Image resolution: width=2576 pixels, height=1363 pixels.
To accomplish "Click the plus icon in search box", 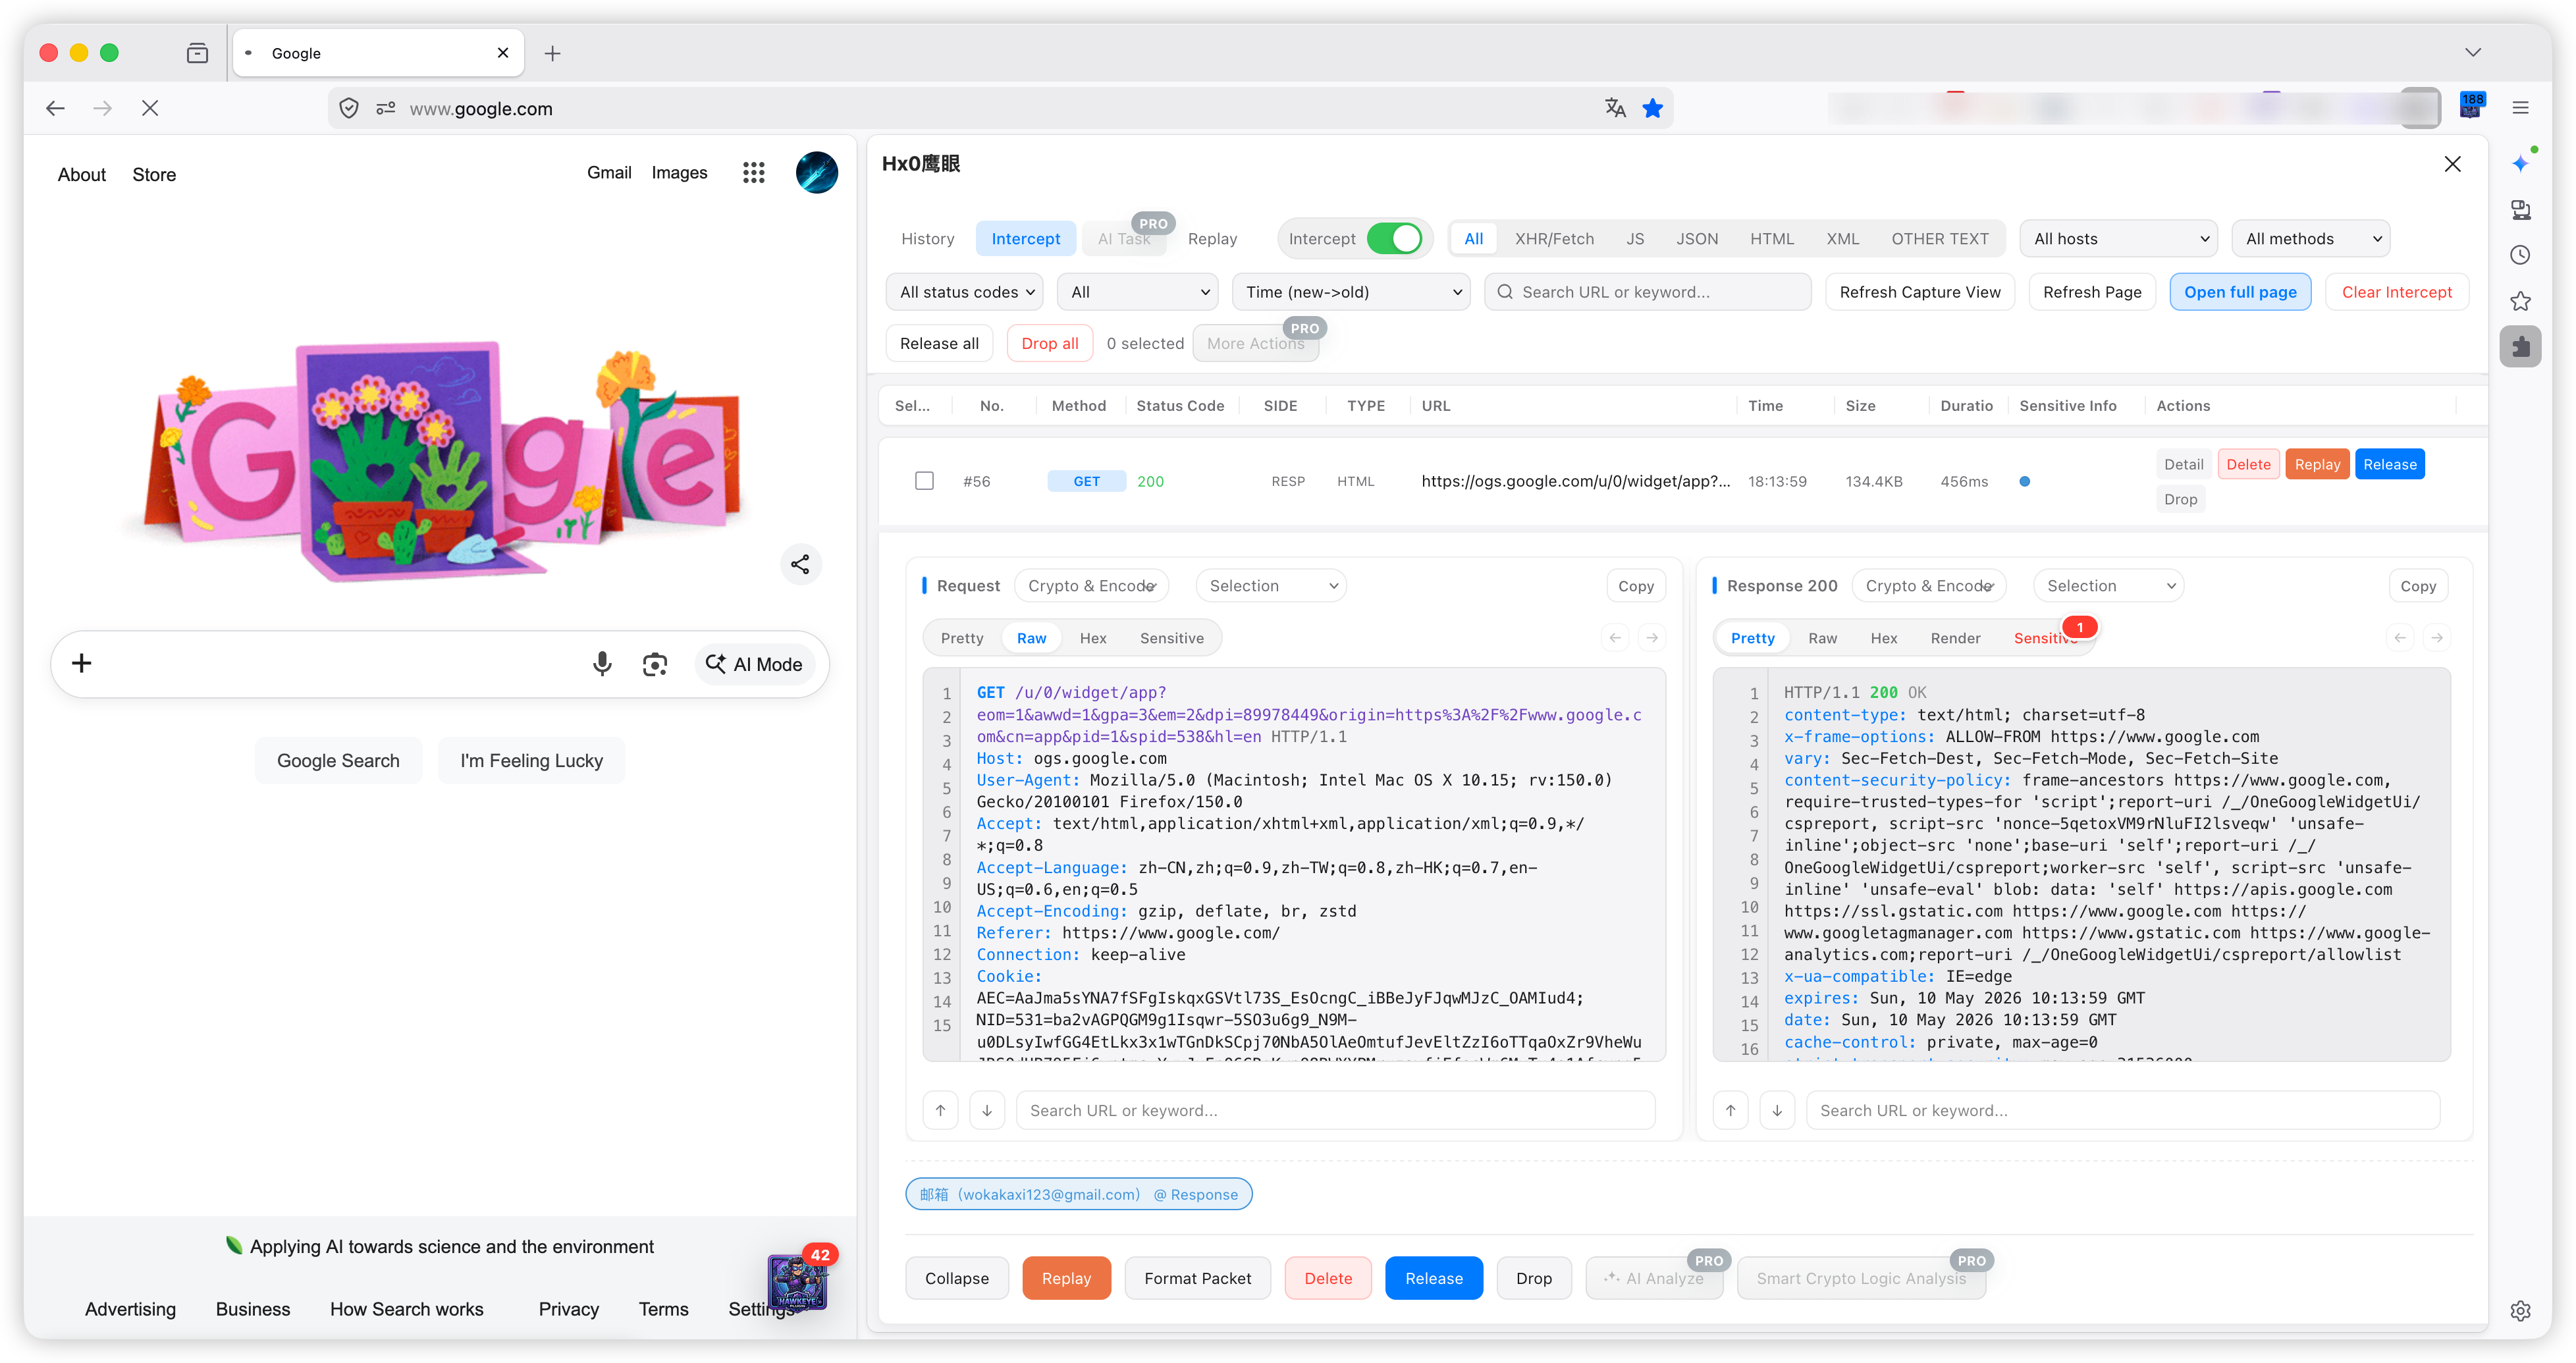I will tap(82, 663).
